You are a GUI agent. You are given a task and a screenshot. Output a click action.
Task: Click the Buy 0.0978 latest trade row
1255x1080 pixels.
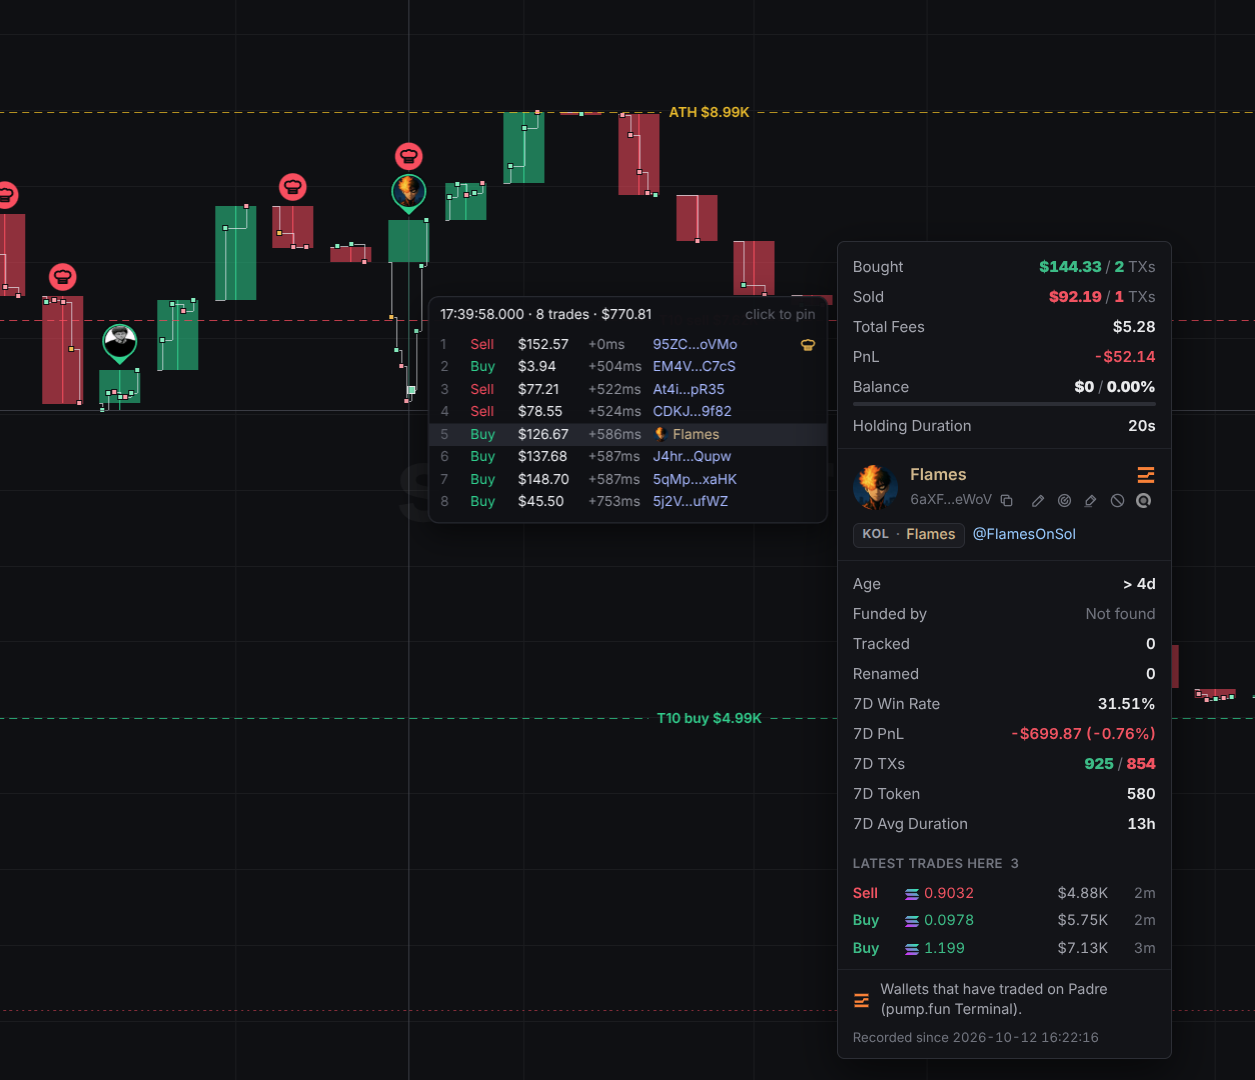click(1004, 920)
